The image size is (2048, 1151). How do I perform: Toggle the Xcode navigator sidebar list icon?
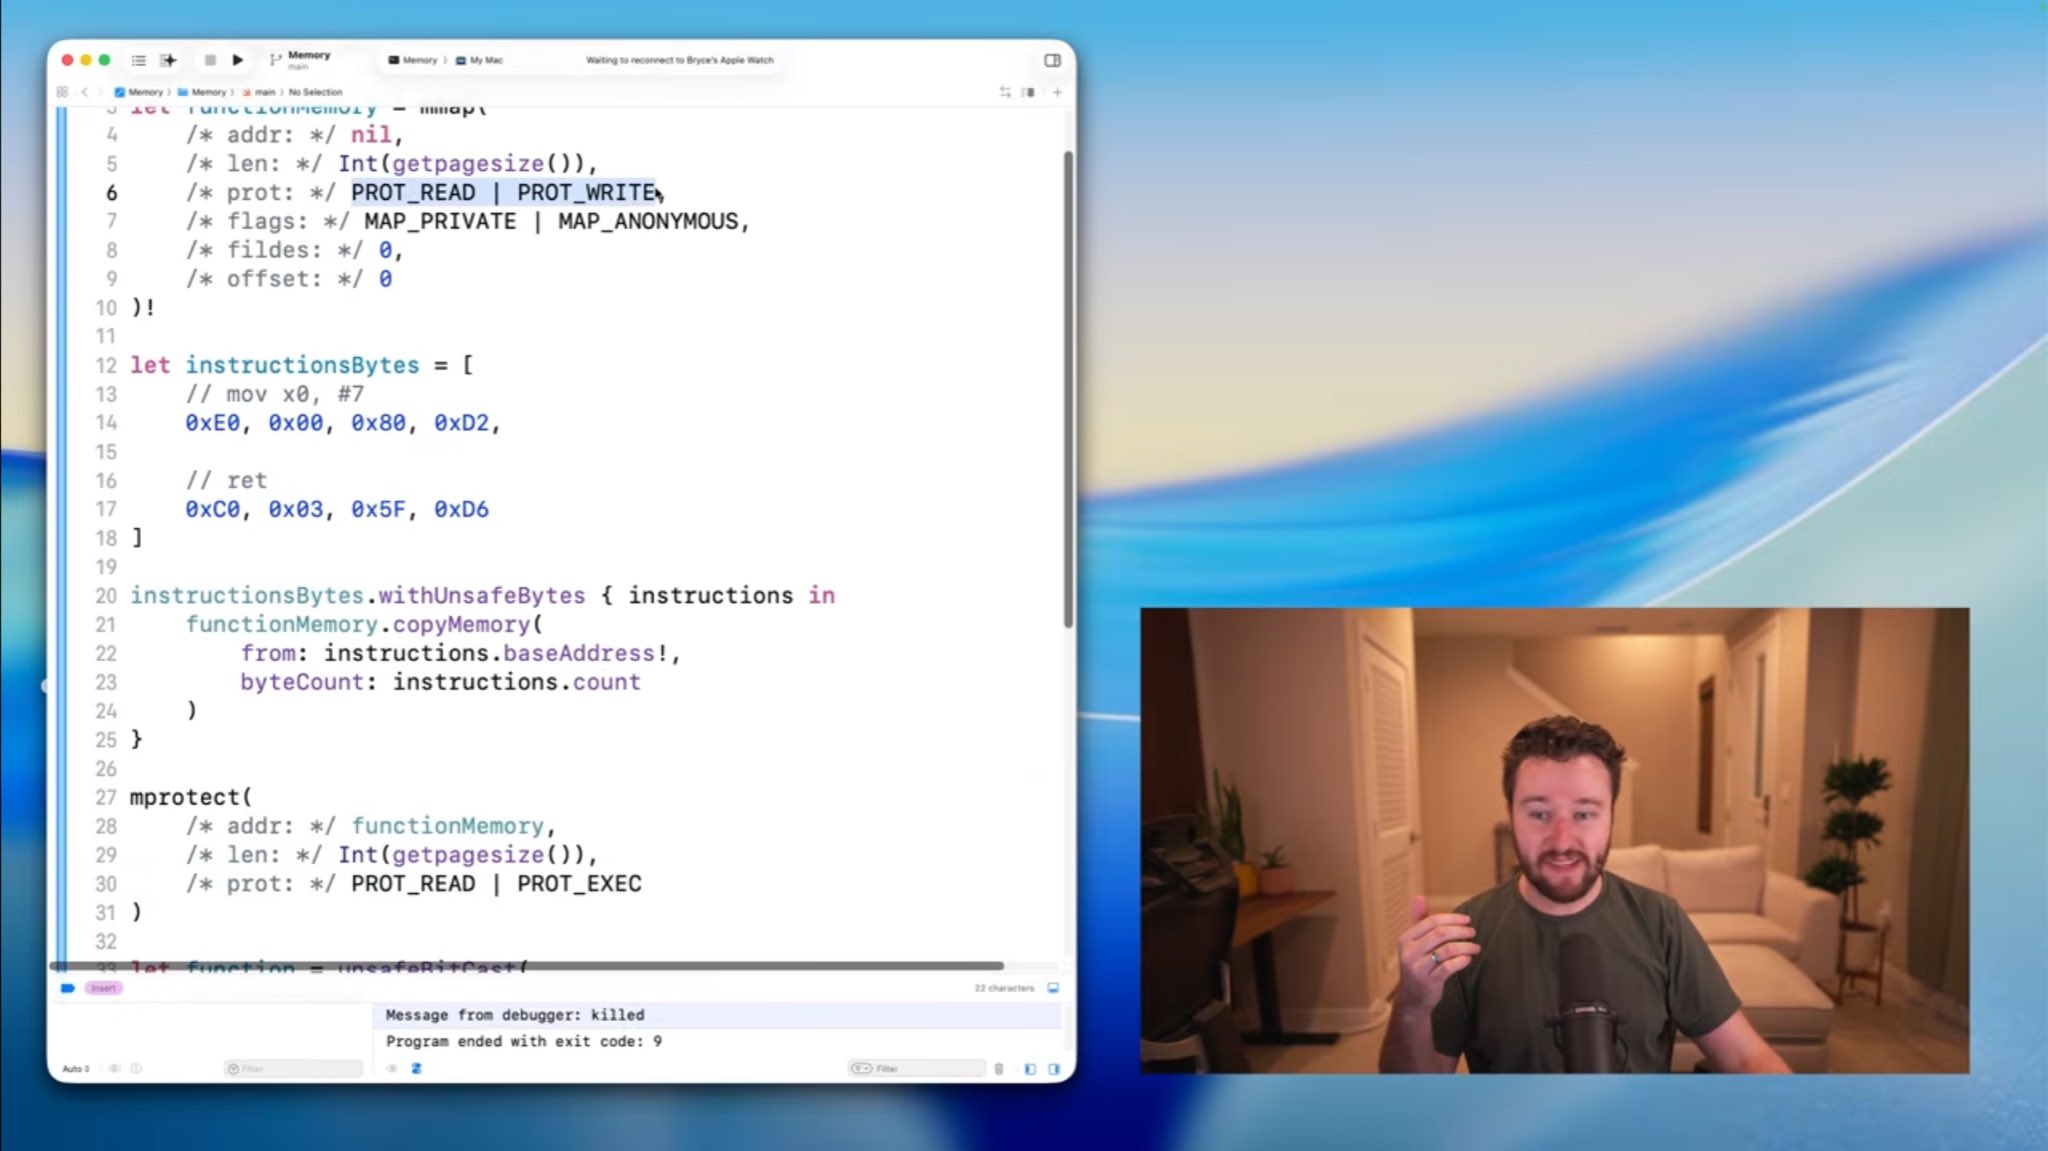coord(139,60)
